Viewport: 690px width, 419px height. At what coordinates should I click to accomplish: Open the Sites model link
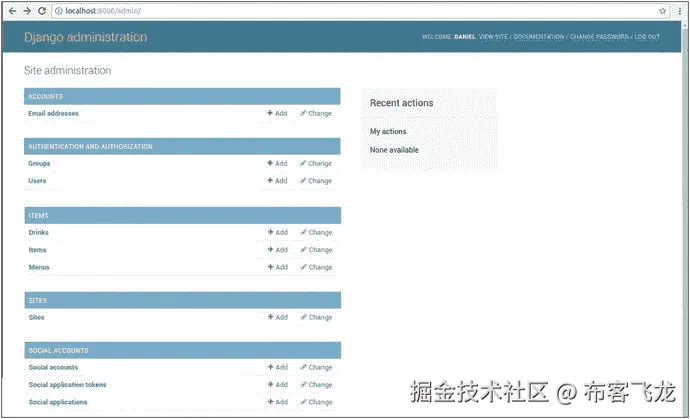pos(37,317)
